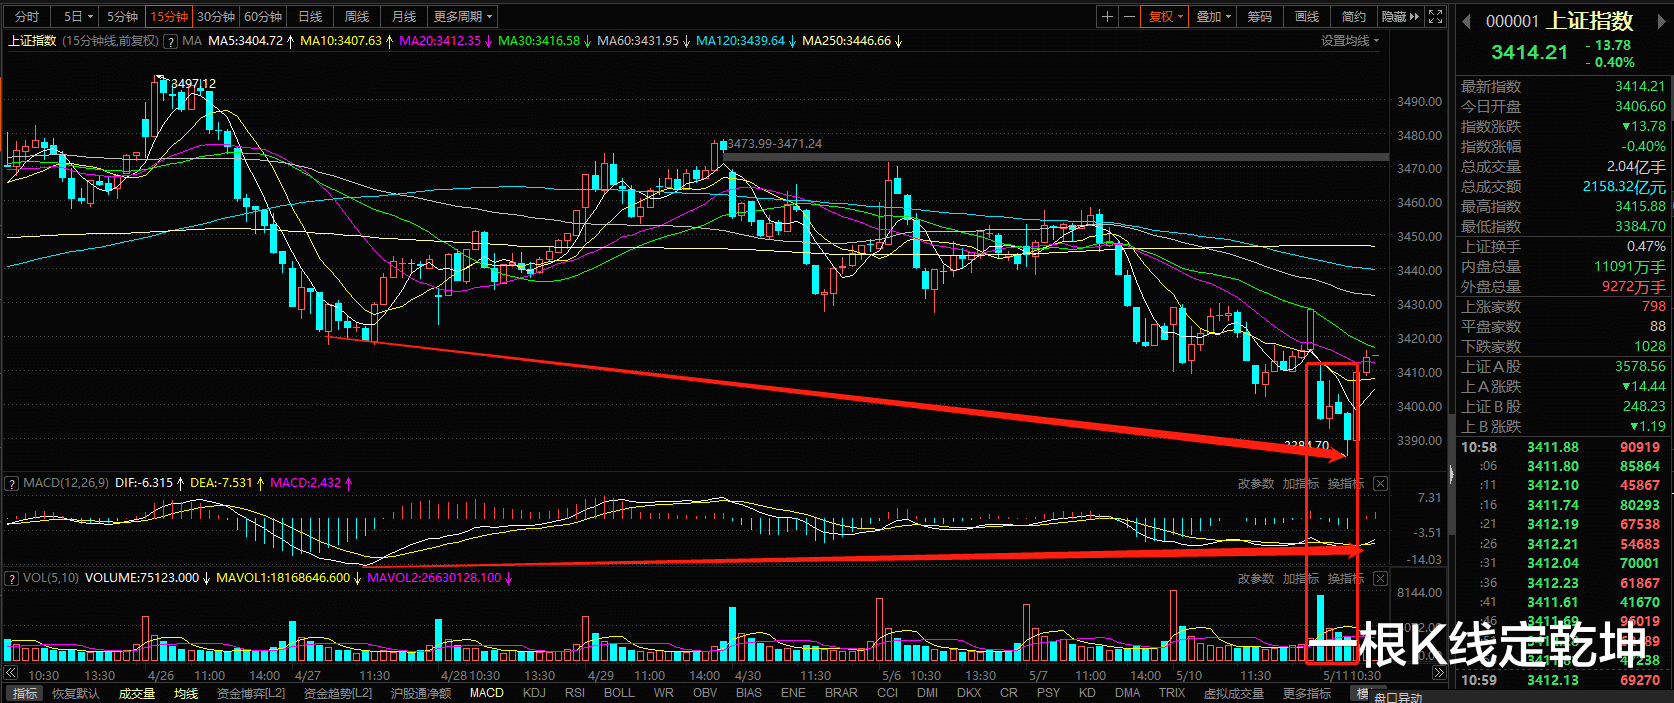This screenshot has width=1674, height=703.
Task: Select 资金趋势[L2] indicator
Action: coord(338,693)
